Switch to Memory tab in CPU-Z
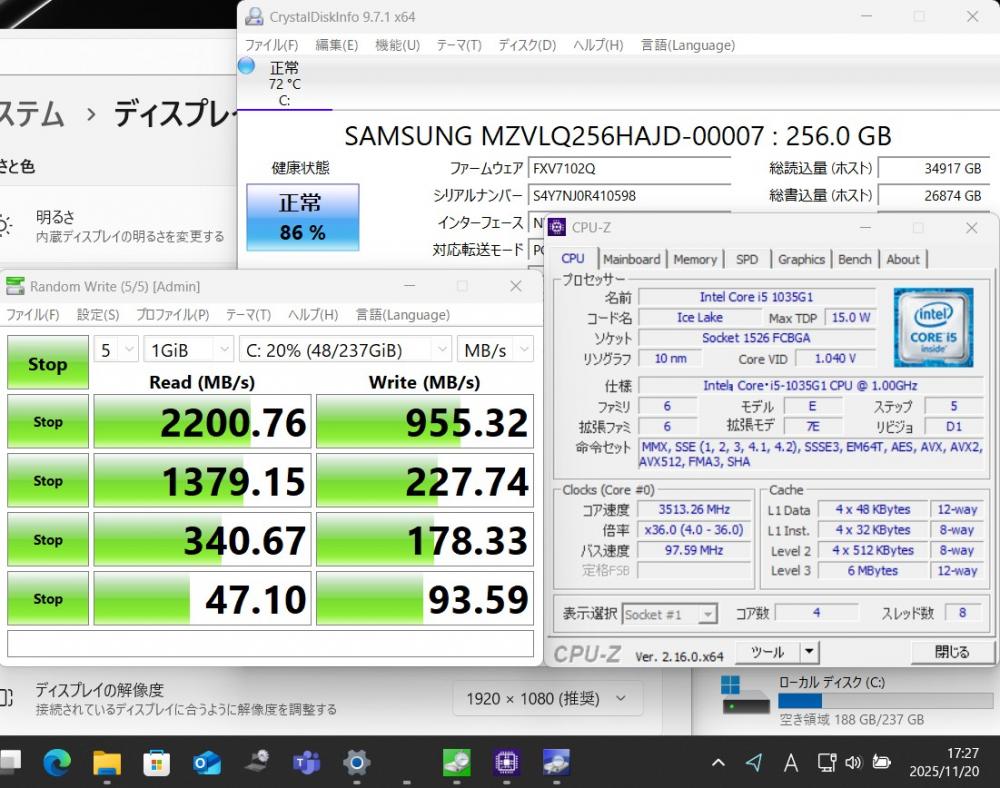This screenshot has height=788, width=1000. click(x=695, y=259)
